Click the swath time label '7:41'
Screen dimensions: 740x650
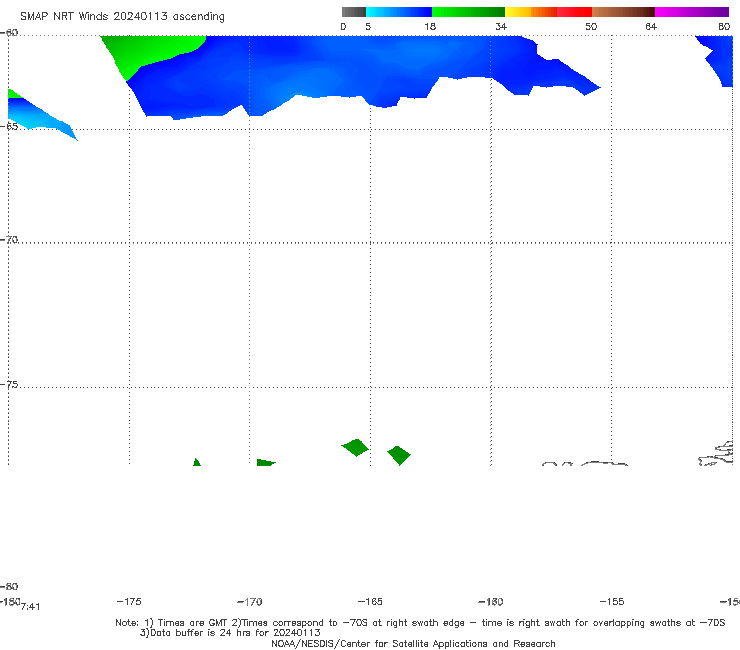(x=31, y=607)
